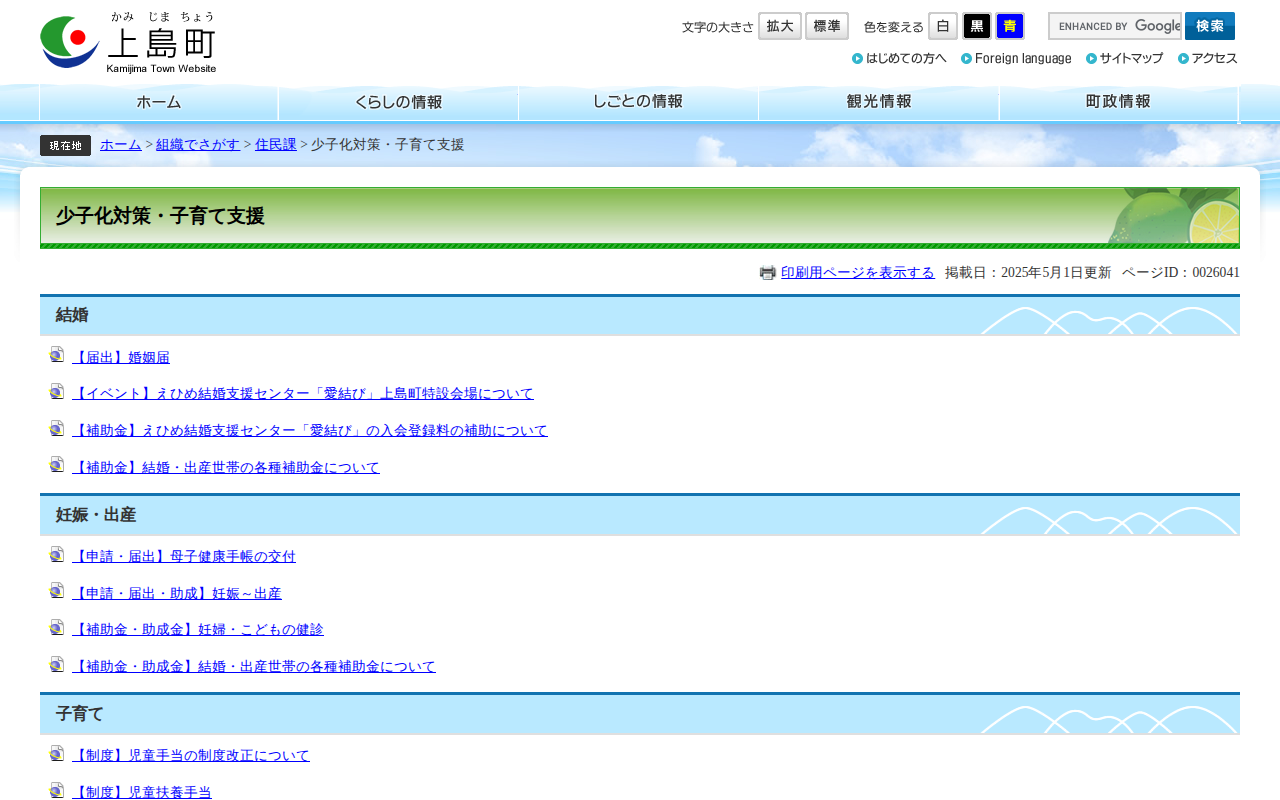Open the Foreign language link
The width and height of the screenshot is (1280, 800).
(x=1016, y=58)
